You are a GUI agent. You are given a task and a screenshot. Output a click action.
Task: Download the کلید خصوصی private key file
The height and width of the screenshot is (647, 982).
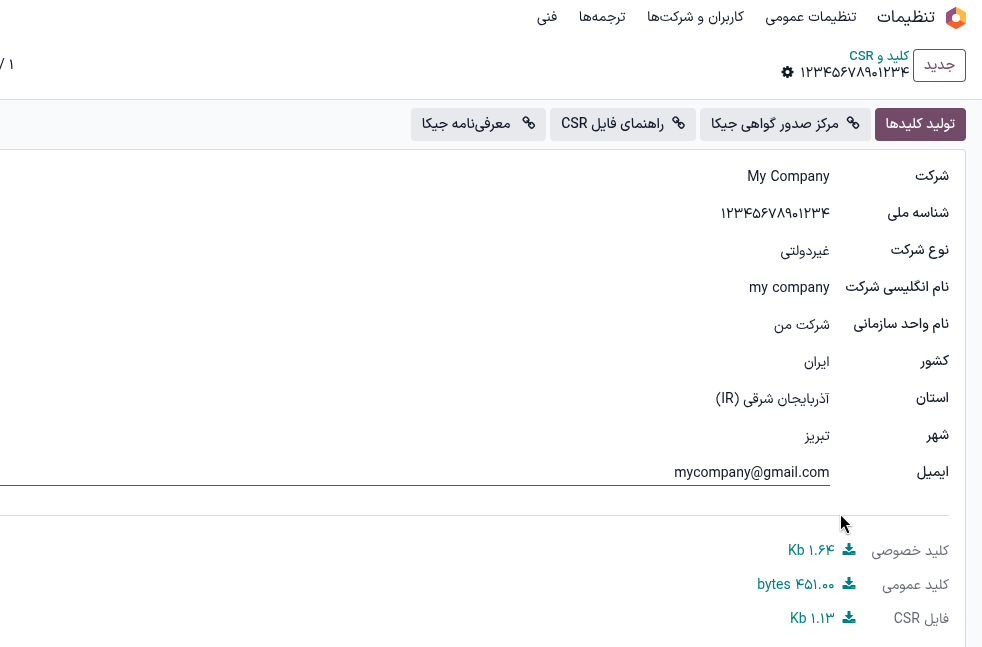[x=848, y=549]
